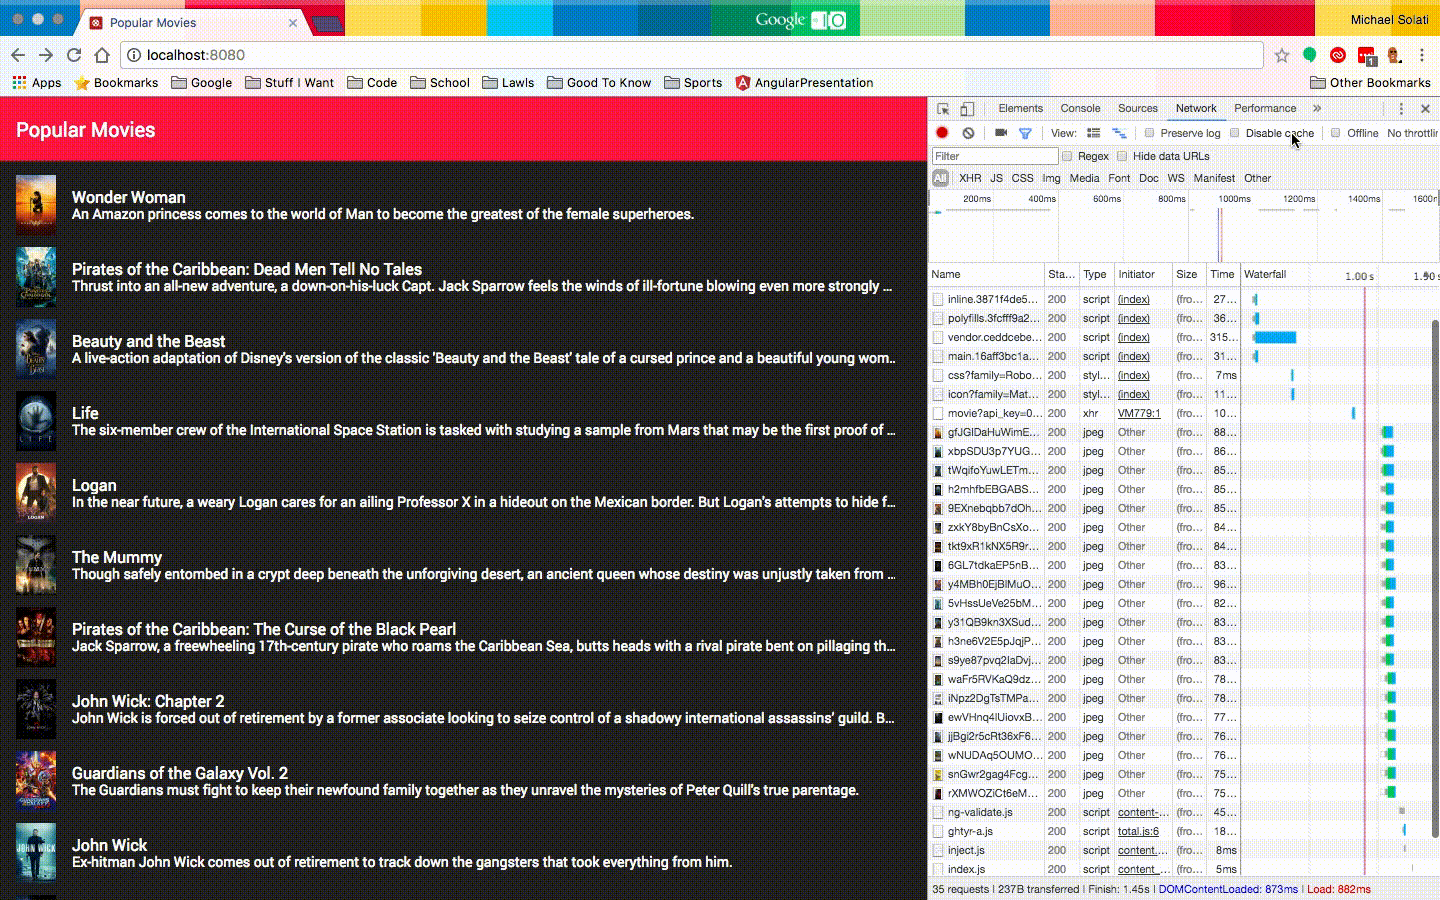Select the Network tab
The height and width of the screenshot is (900, 1440).
click(x=1196, y=109)
